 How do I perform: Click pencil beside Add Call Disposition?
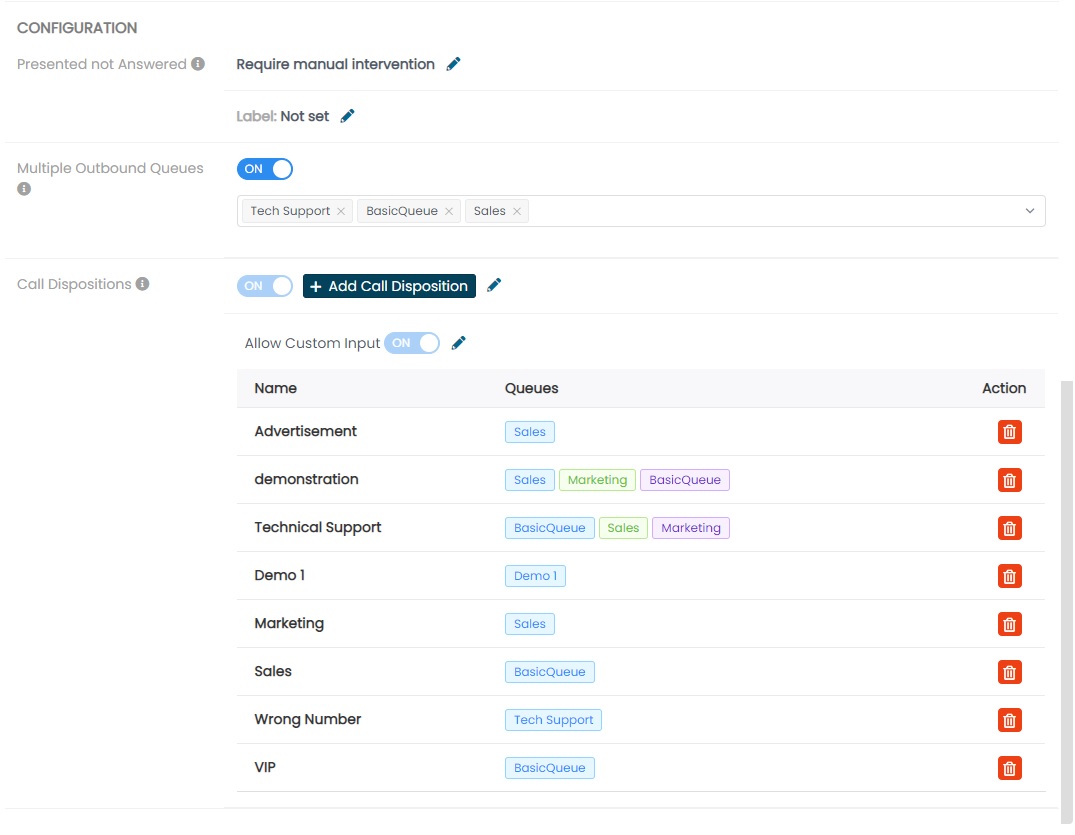(494, 285)
